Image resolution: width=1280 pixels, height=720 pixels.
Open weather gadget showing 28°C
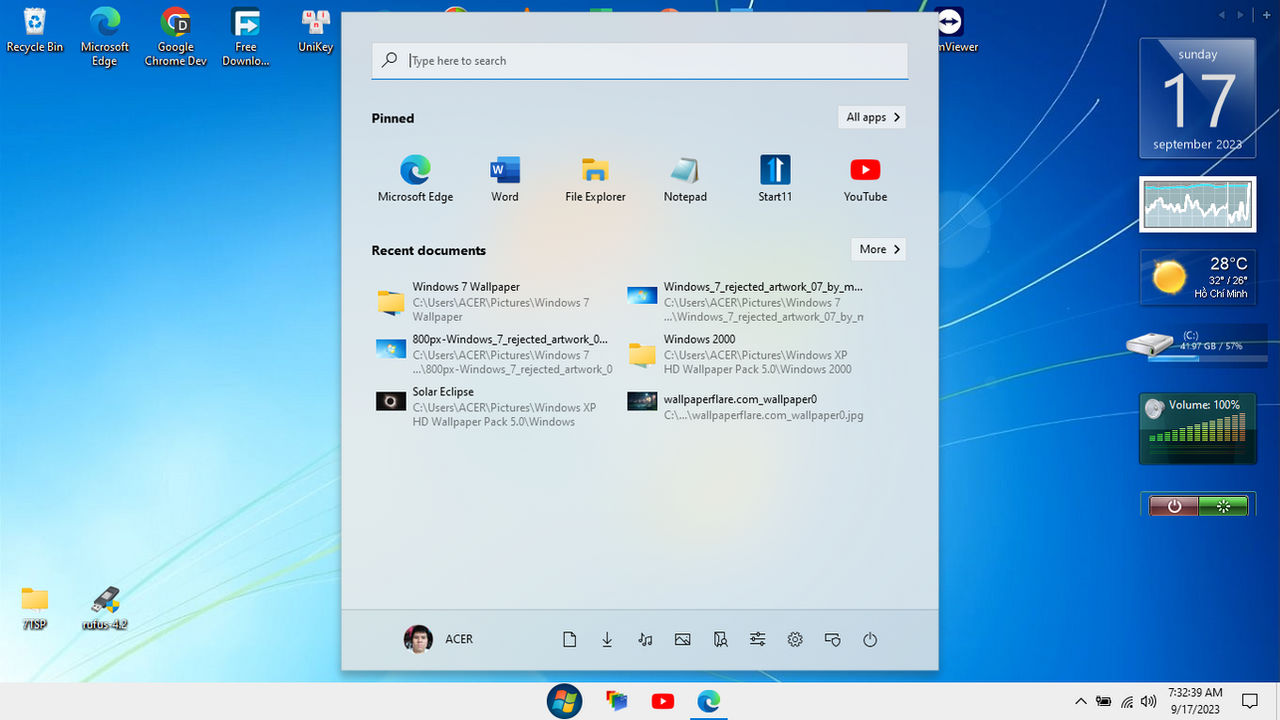[1198, 277]
